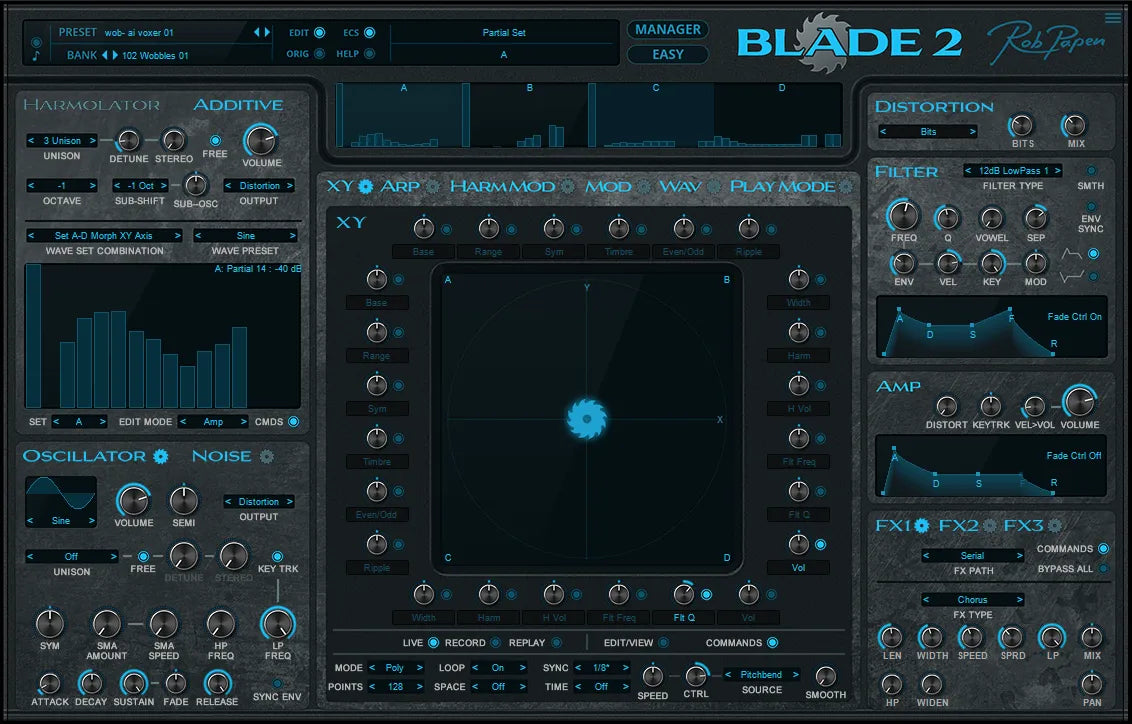Open the 12dB LowPass 1 filter type selector
The width and height of the screenshot is (1132, 724).
click(1013, 171)
